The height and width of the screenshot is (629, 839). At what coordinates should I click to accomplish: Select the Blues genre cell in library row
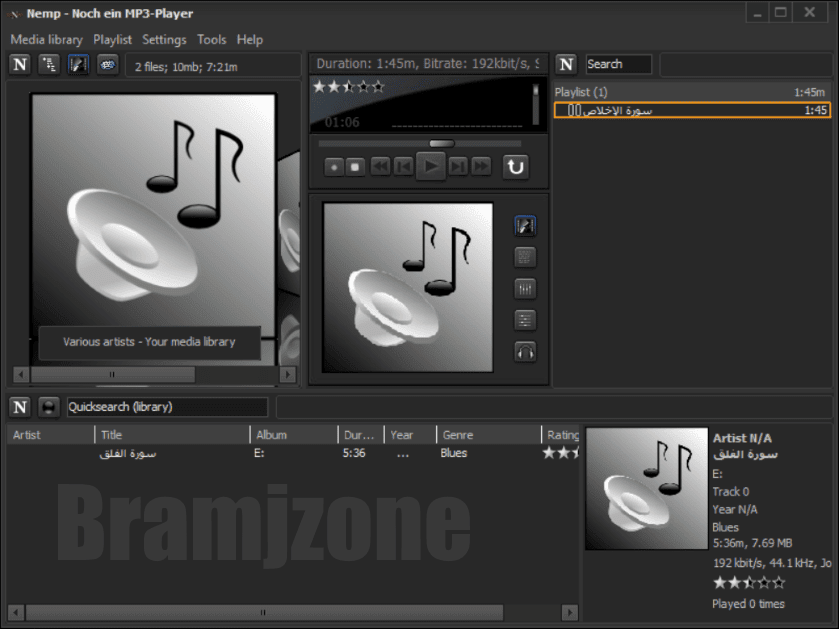pyautogui.click(x=454, y=453)
